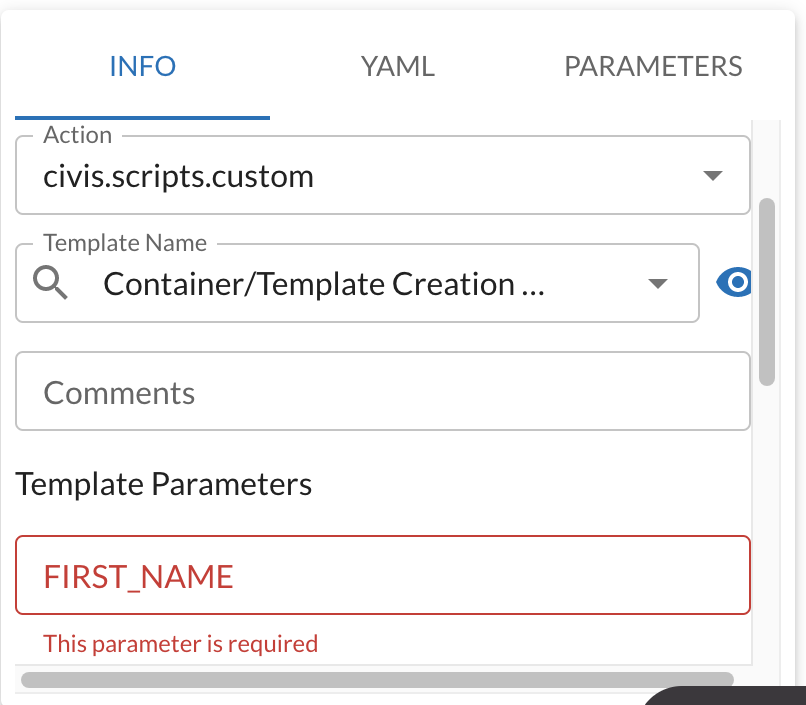806x705 pixels.
Task: Click the Template Parameters heading
Action: coord(163,484)
